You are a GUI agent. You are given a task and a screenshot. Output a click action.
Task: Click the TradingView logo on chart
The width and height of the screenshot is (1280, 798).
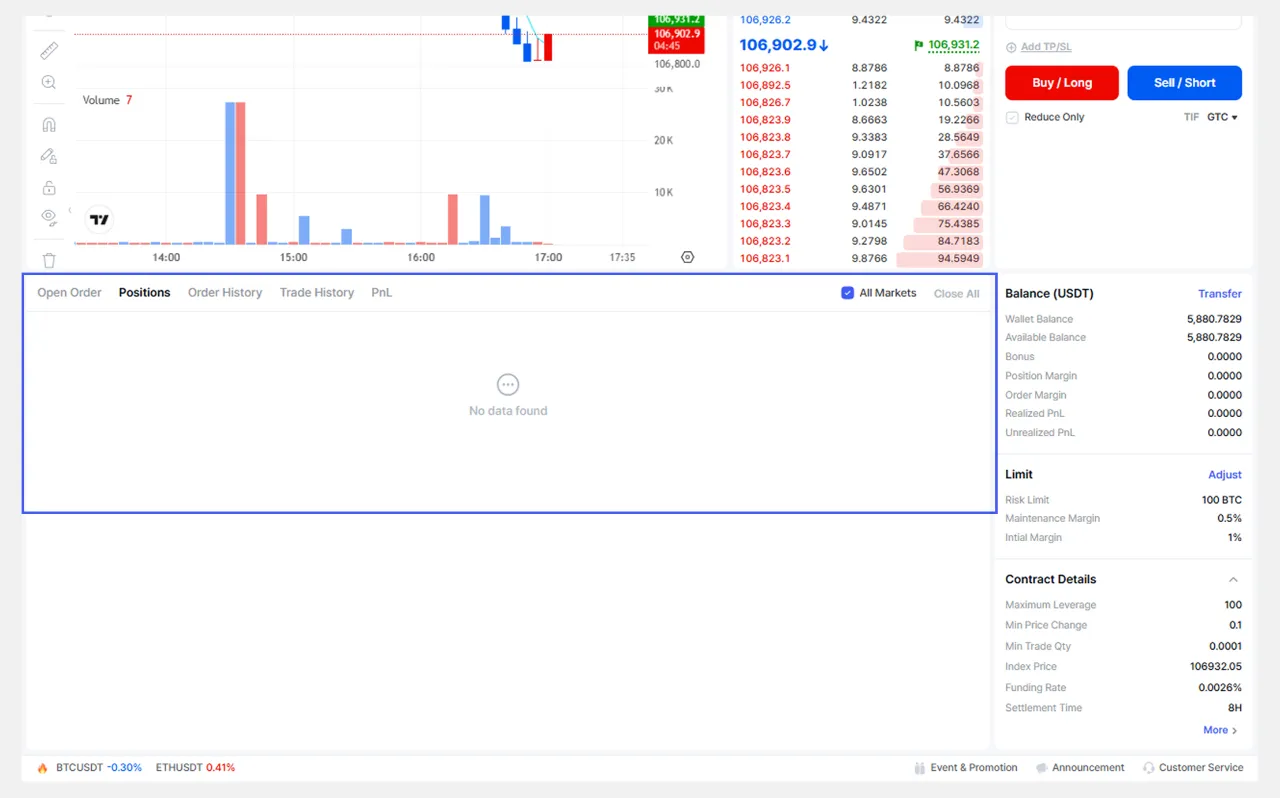pyautogui.click(x=99, y=220)
